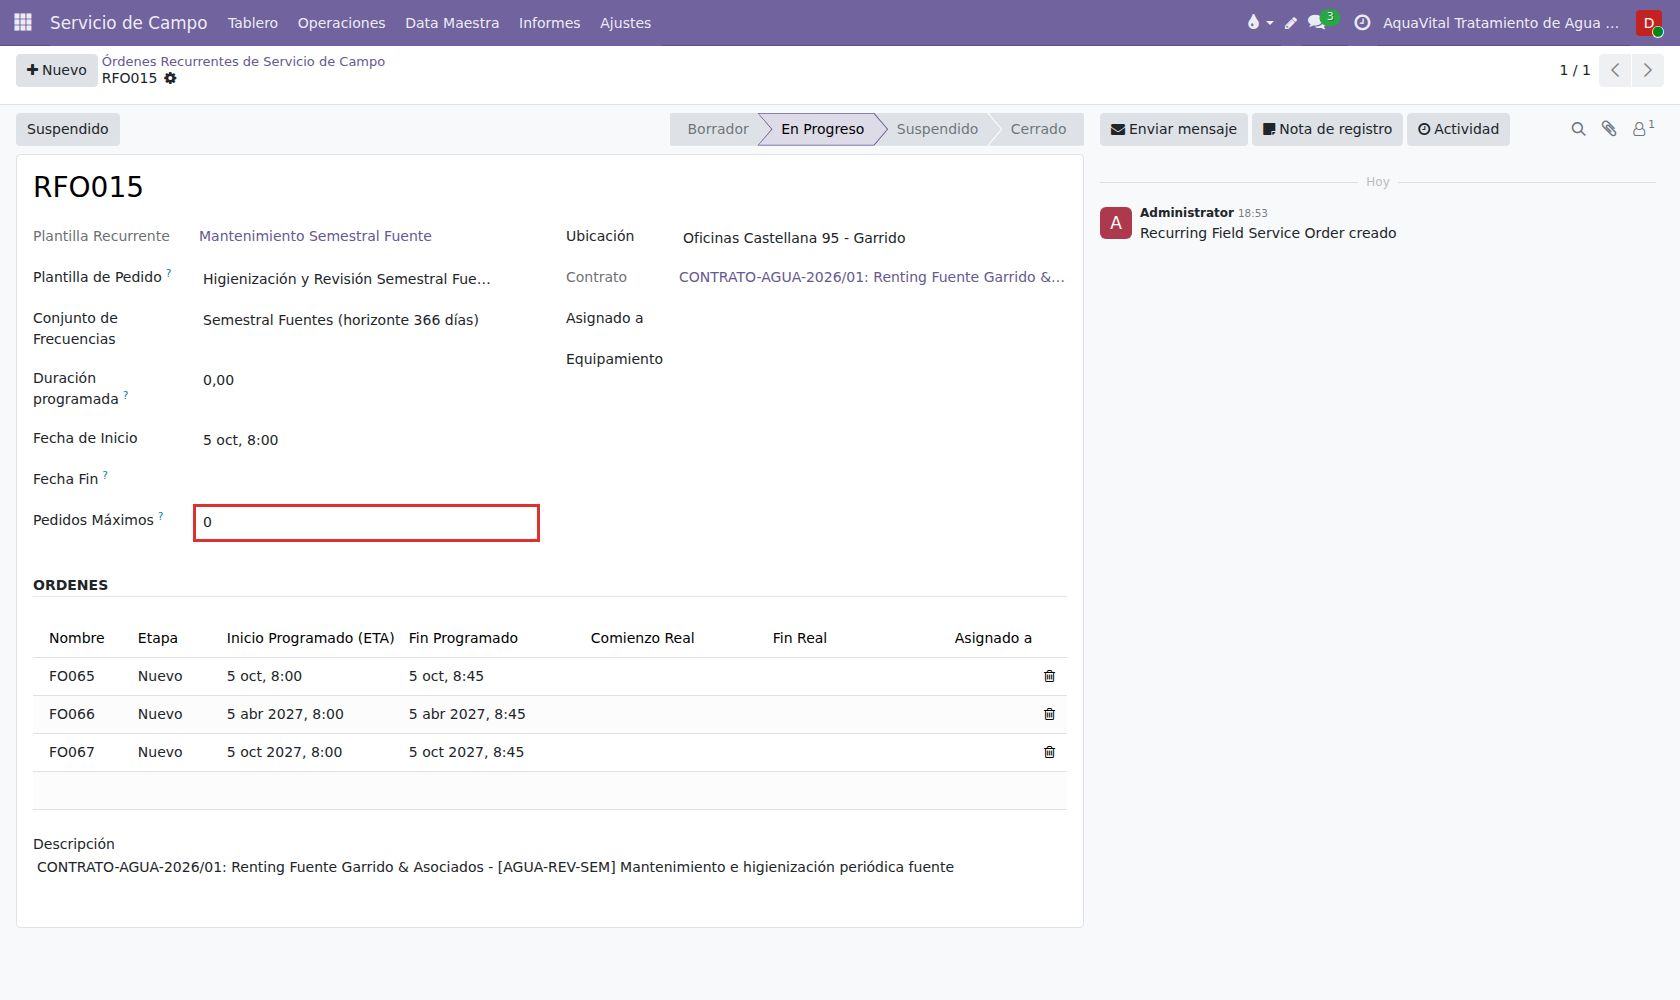Delete order FO067 with trash icon
This screenshot has height=1000, width=1680.
(x=1049, y=752)
